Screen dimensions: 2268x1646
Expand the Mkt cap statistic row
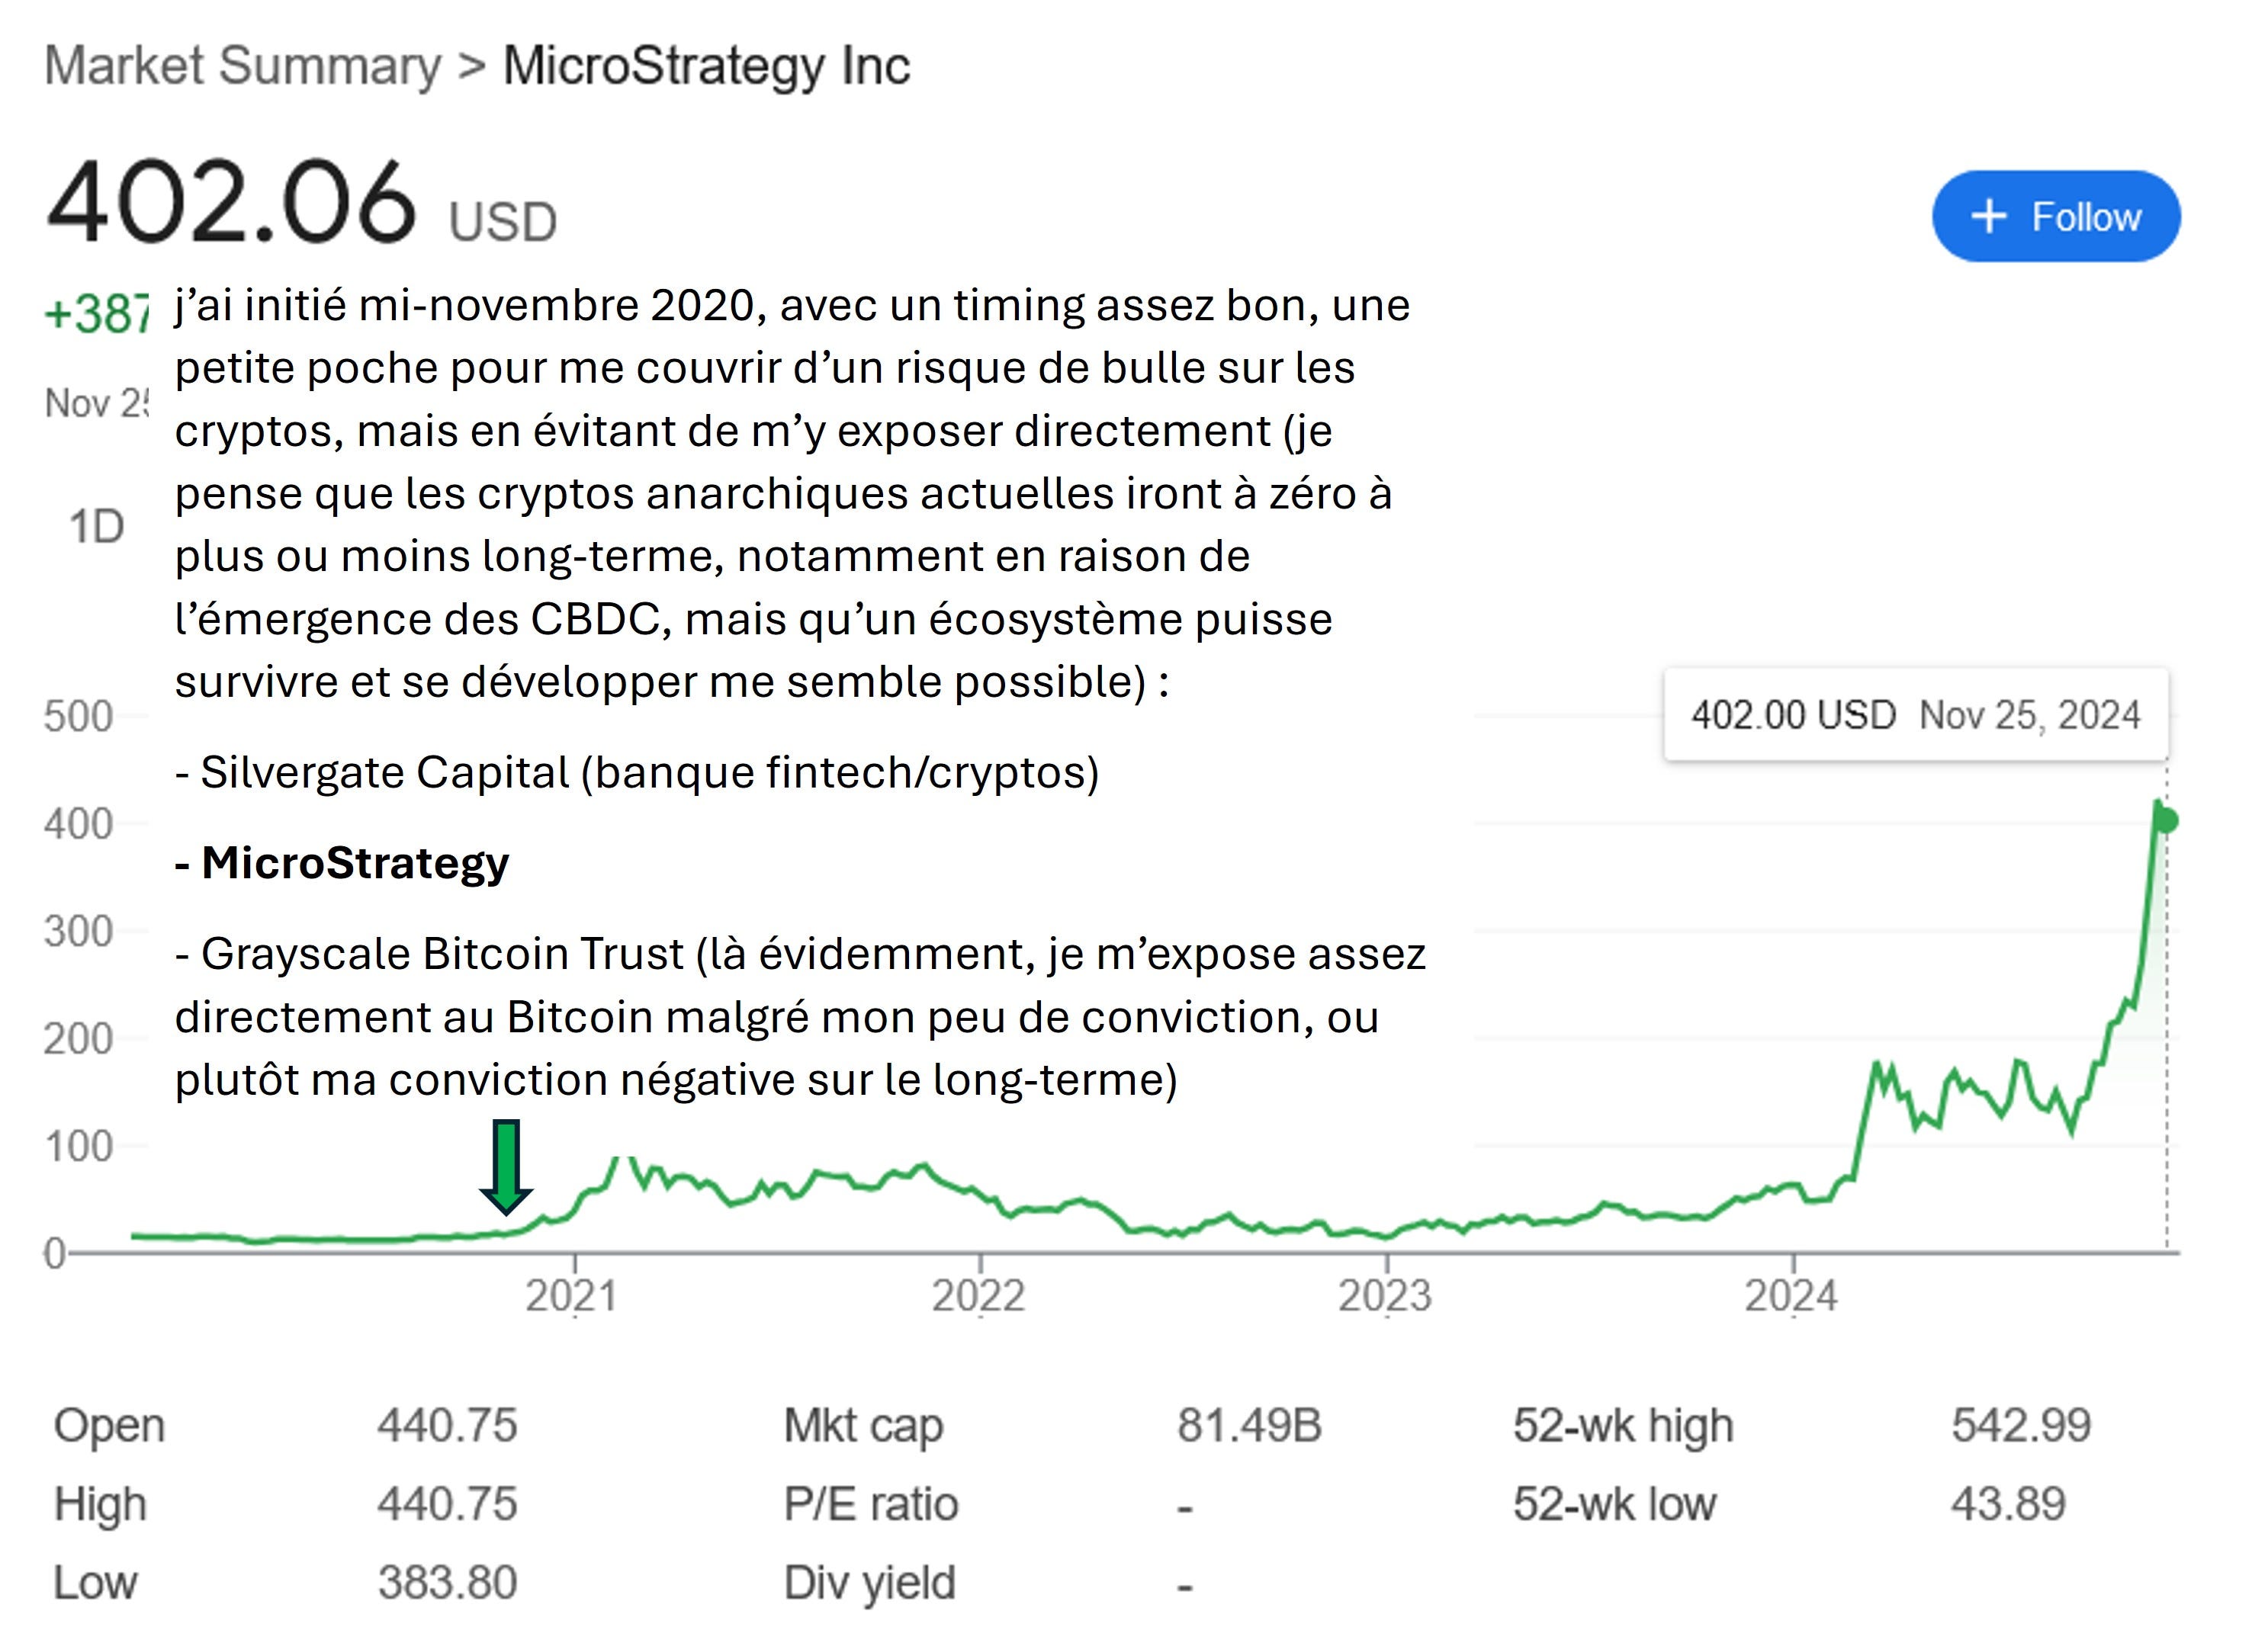point(867,1426)
